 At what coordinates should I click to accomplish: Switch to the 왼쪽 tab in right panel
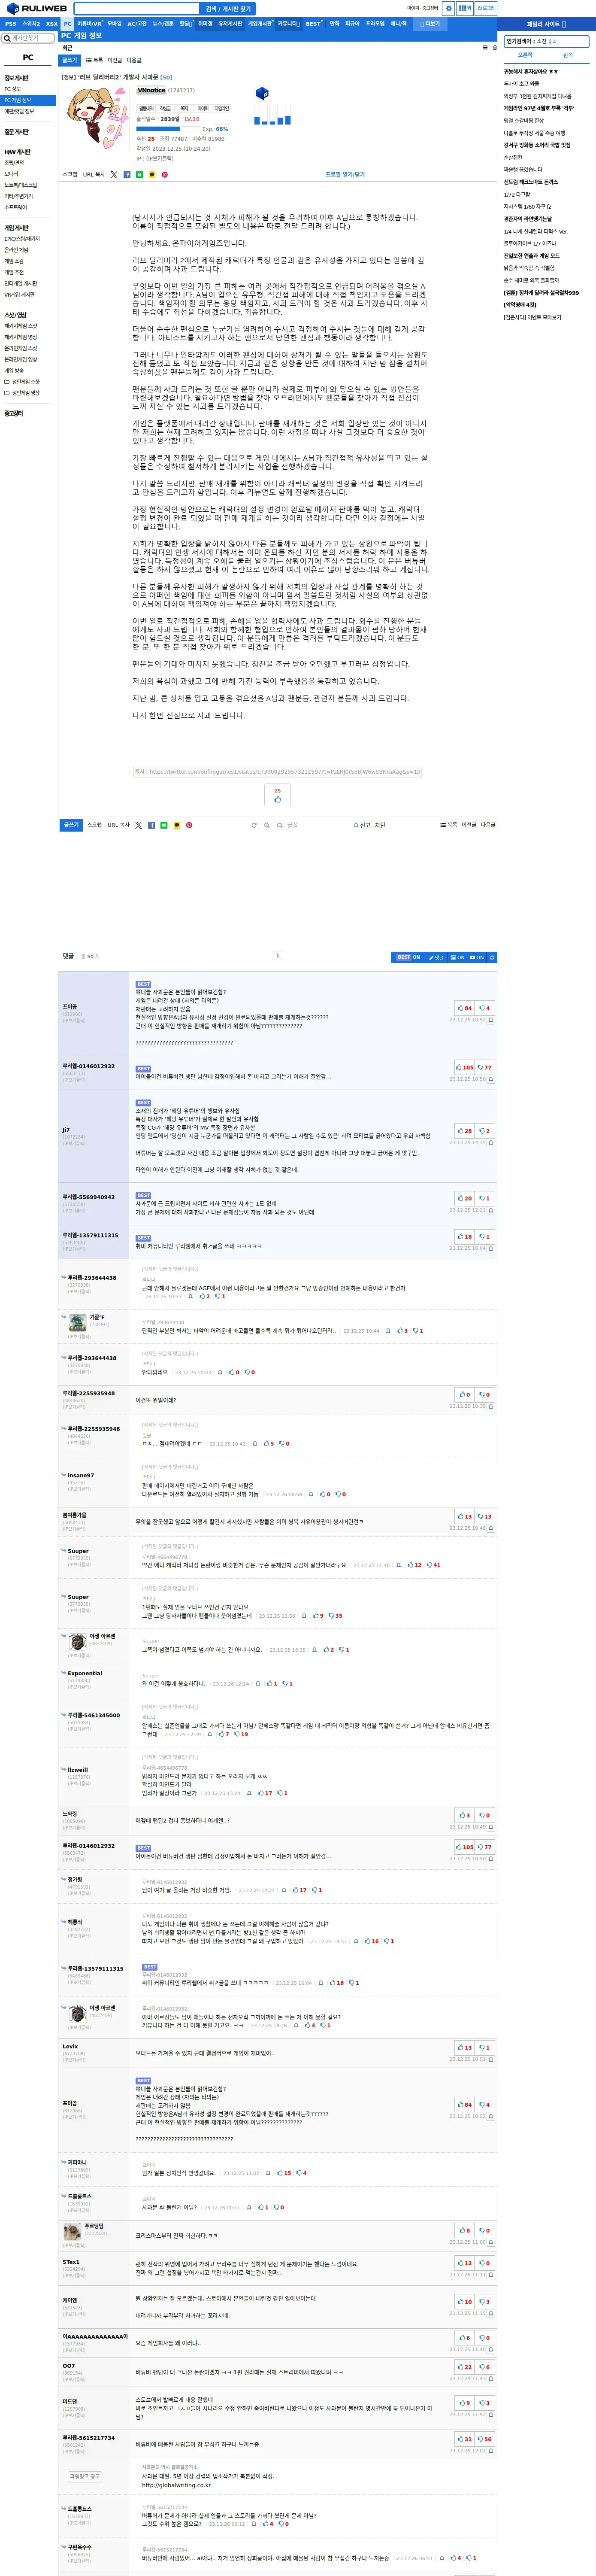pos(568,55)
